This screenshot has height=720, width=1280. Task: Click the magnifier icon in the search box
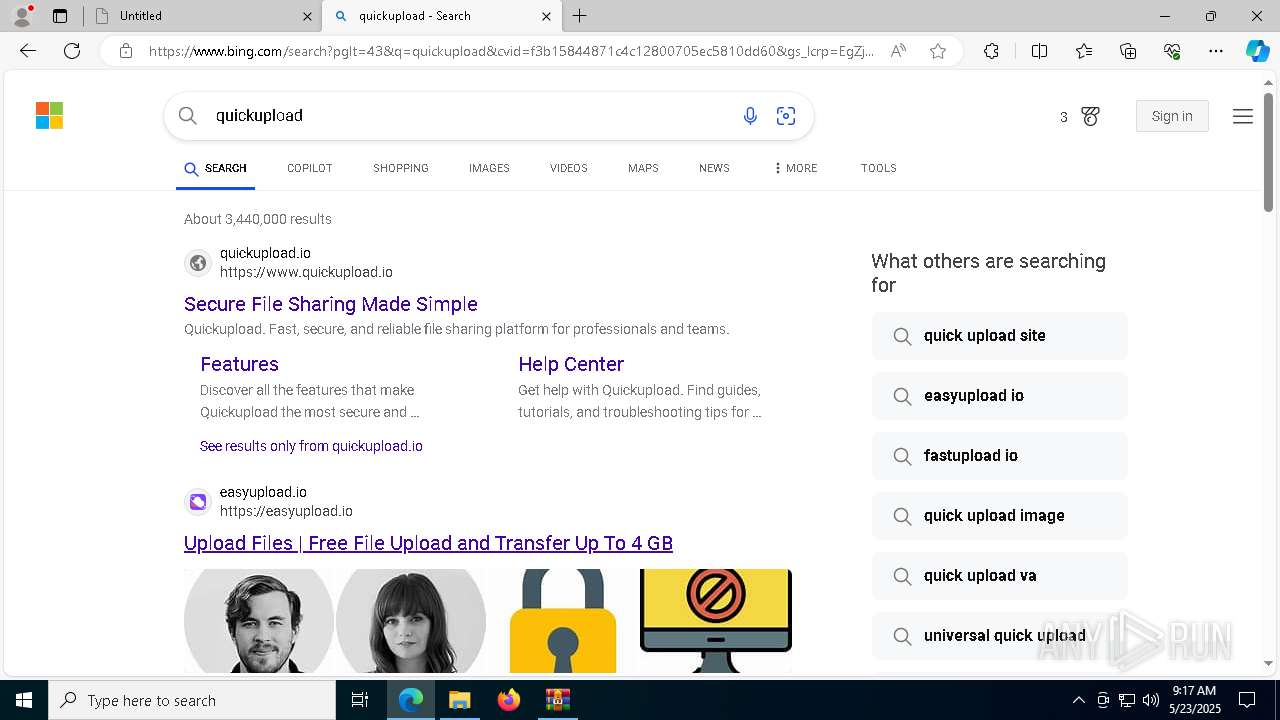point(187,116)
